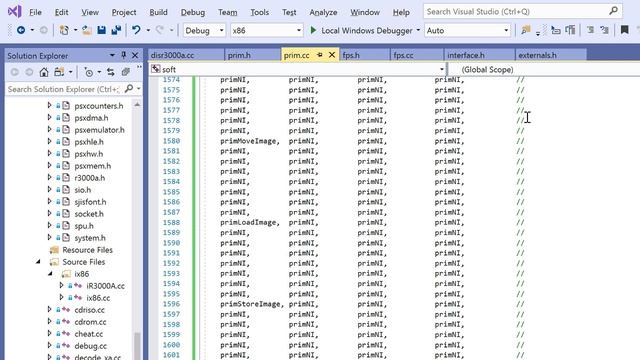Open the Global Scope dropdown
640x360 pixels.
pyautogui.click(x=544, y=69)
